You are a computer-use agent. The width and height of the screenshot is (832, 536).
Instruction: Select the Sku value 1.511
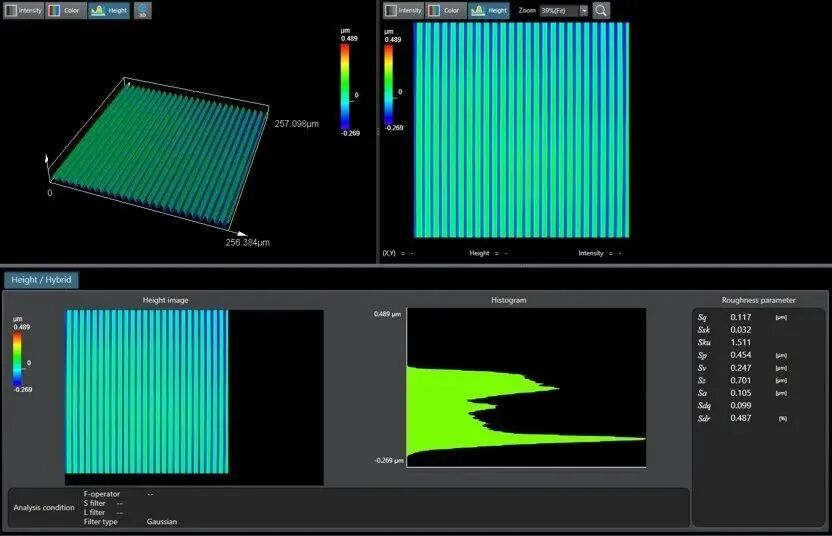click(x=741, y=342)
